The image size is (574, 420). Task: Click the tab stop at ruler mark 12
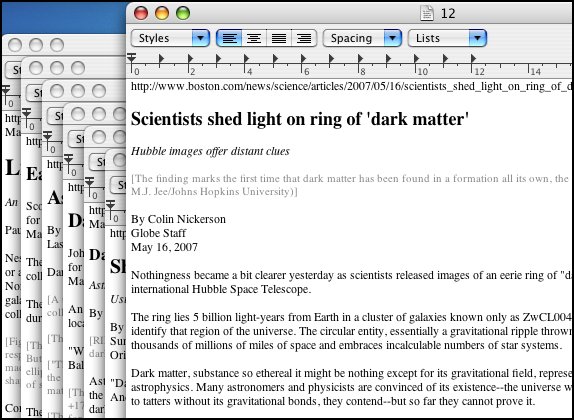point(473,58)
